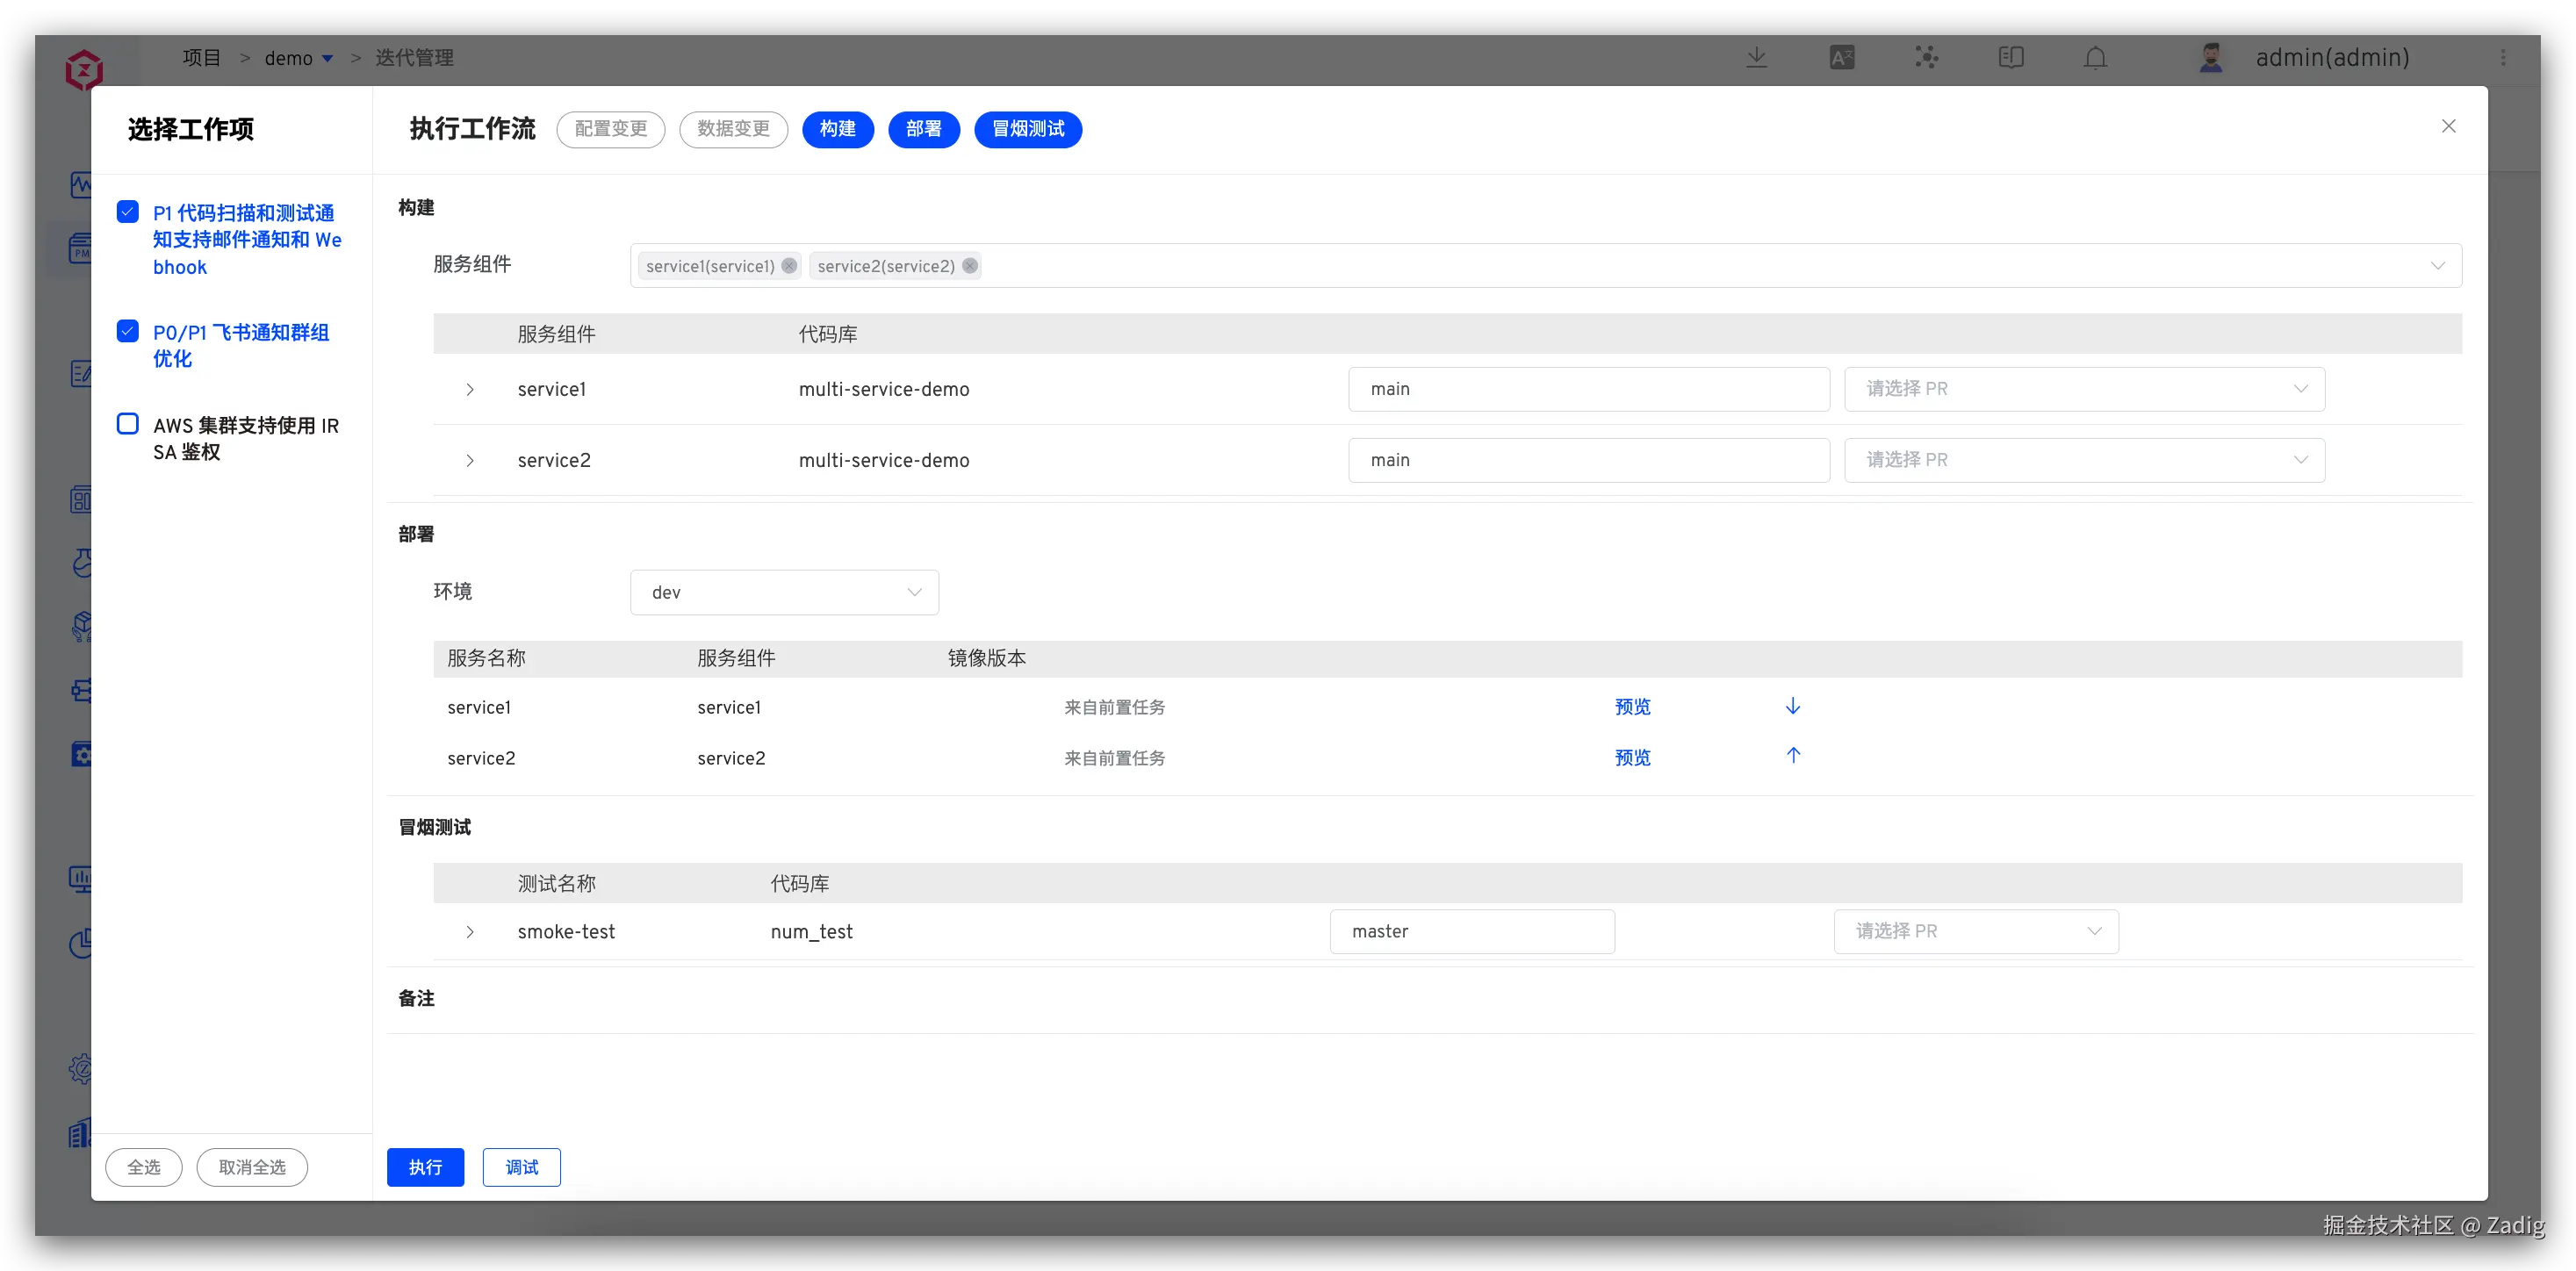The width and height of the screenshot is (2576, 1271).
Task: Expand the service1 build row
Action: click(x=470, y=389)
